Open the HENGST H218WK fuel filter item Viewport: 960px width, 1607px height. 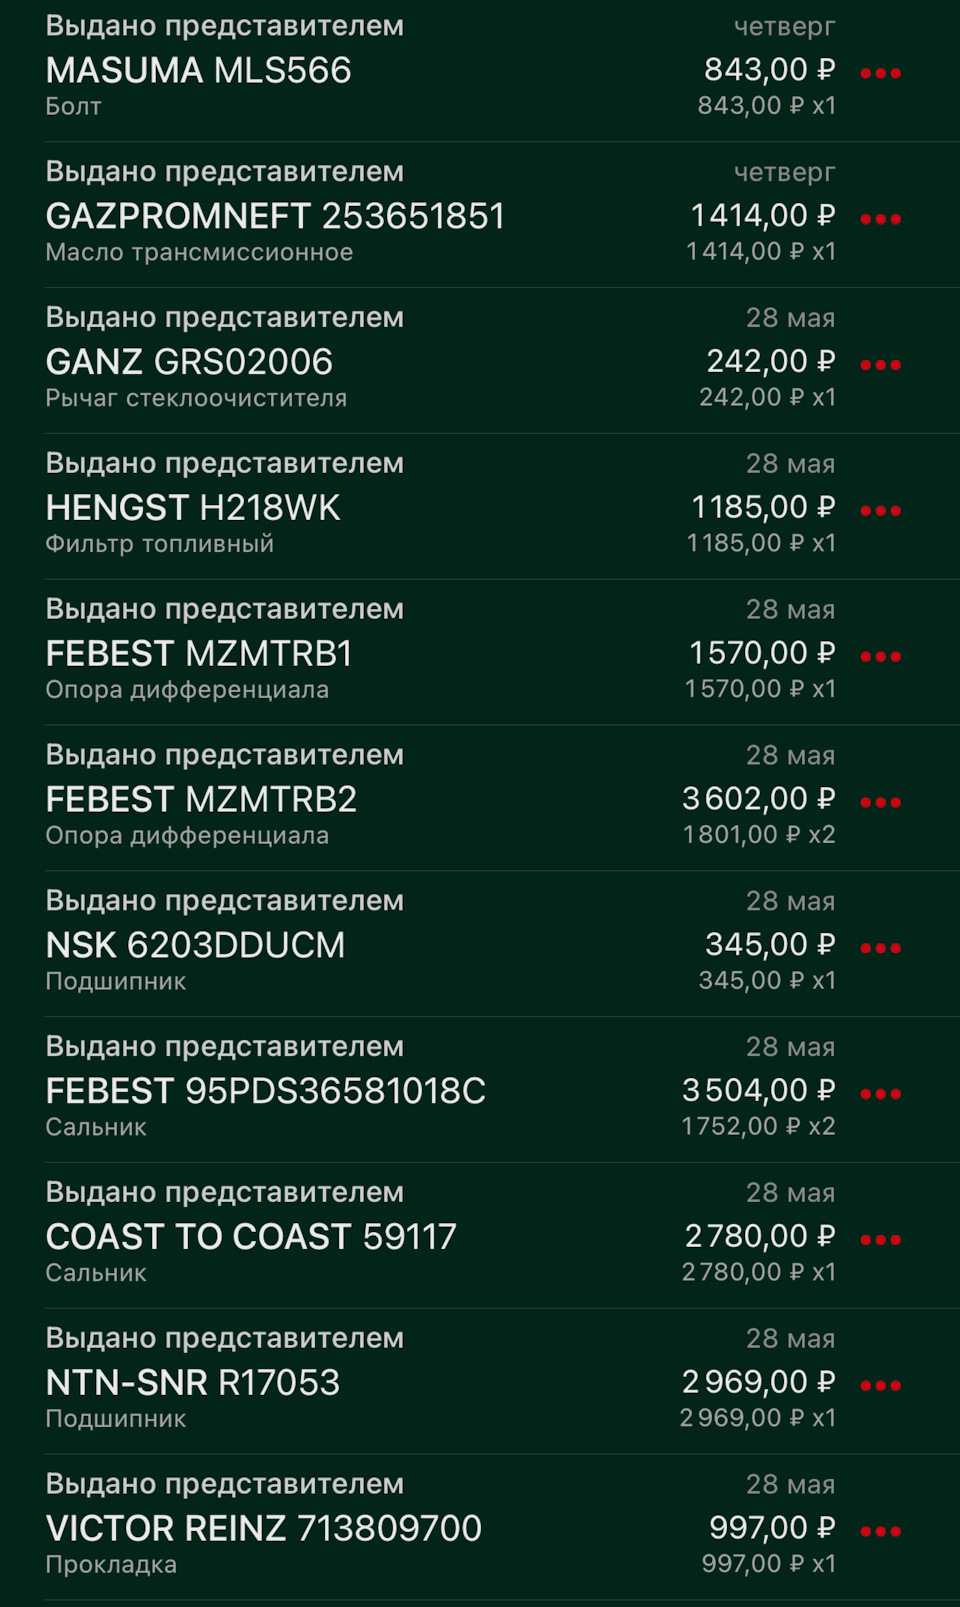(x=193, y=508)
